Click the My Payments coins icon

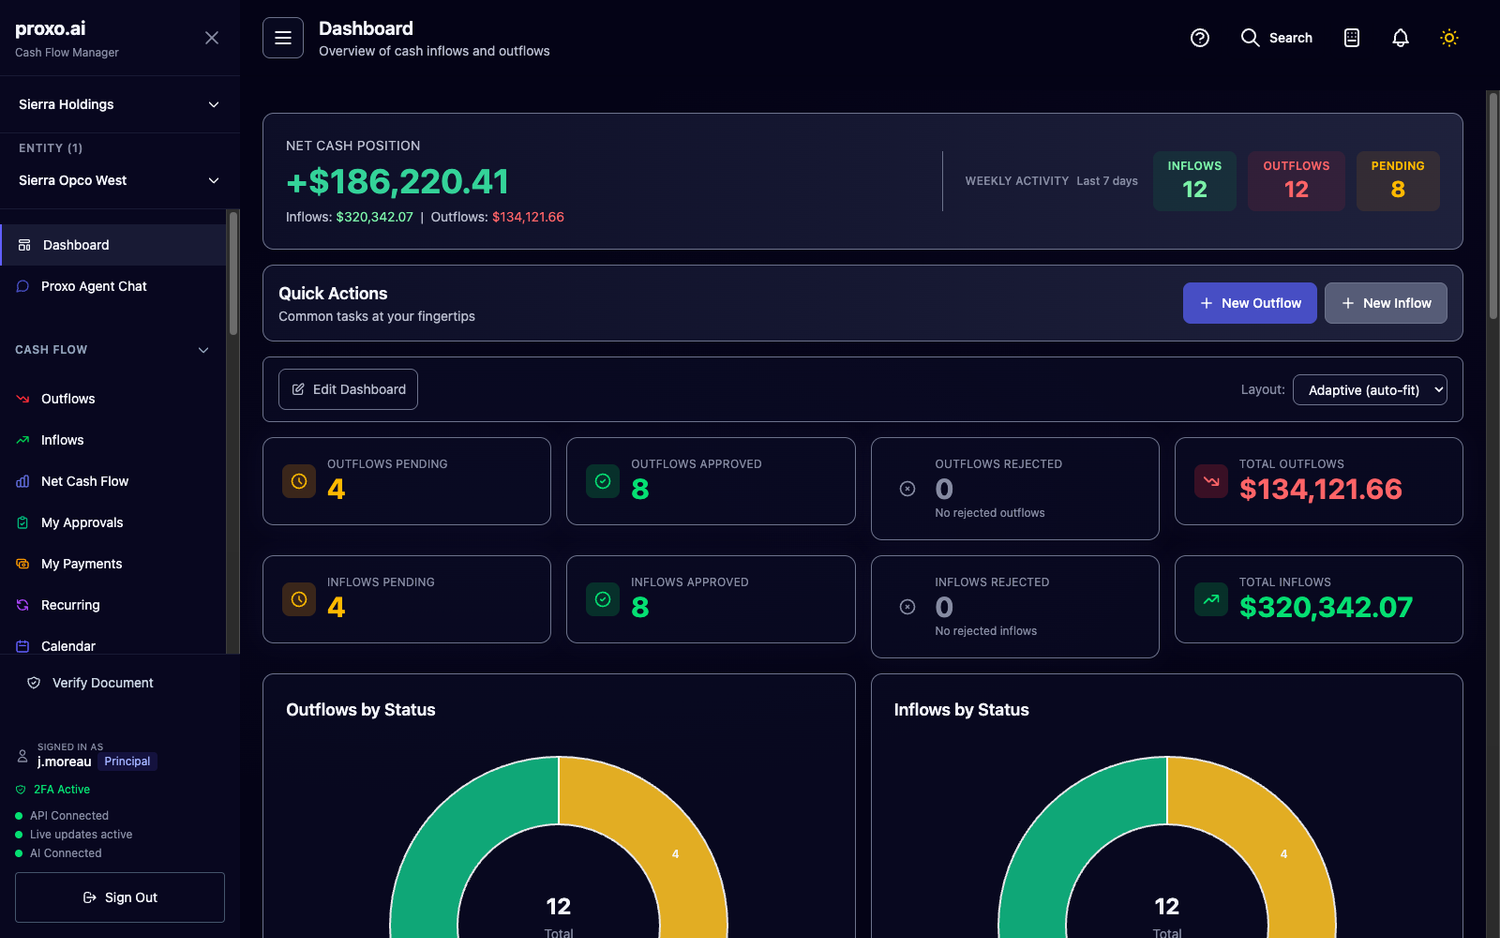click(x=23, y=564)
